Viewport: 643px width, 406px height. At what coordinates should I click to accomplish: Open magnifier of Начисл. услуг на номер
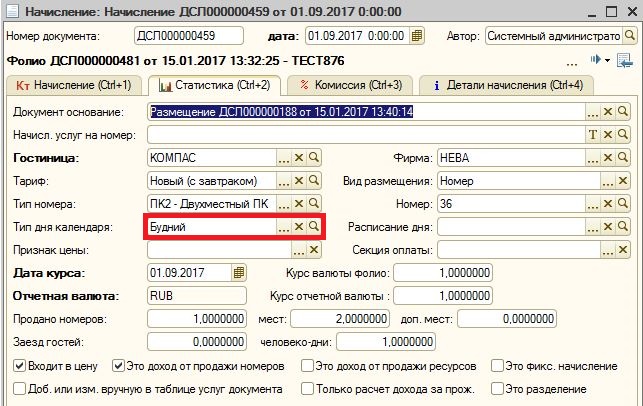[x=622, y=135]
